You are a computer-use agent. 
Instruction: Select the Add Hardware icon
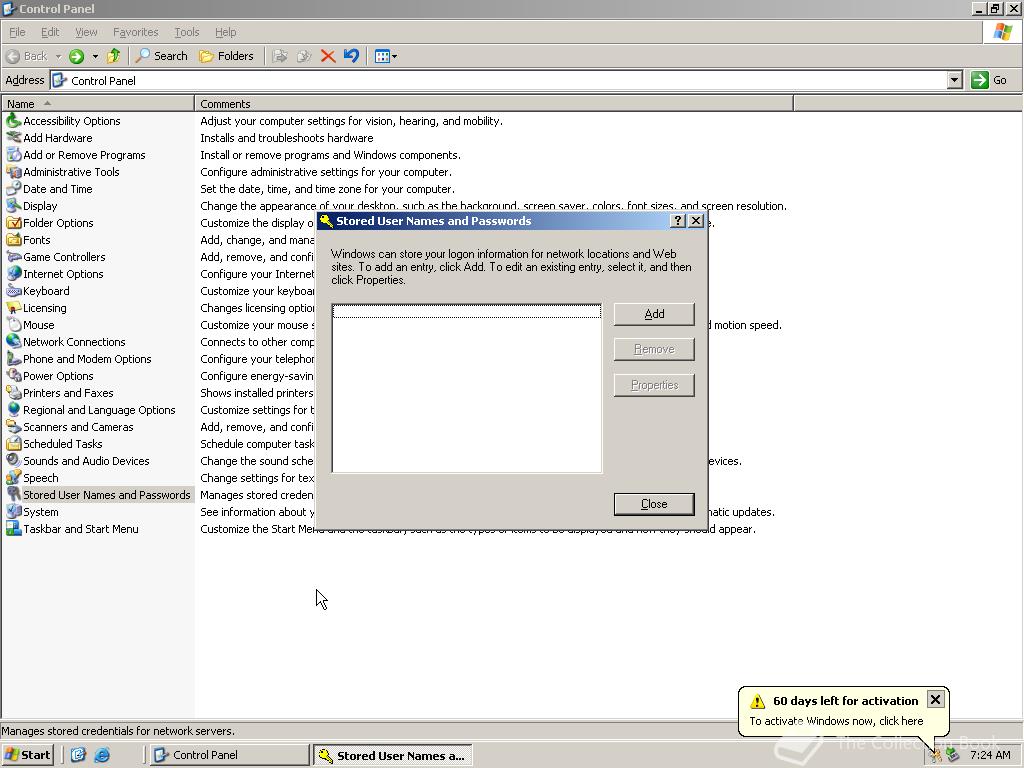13,138
